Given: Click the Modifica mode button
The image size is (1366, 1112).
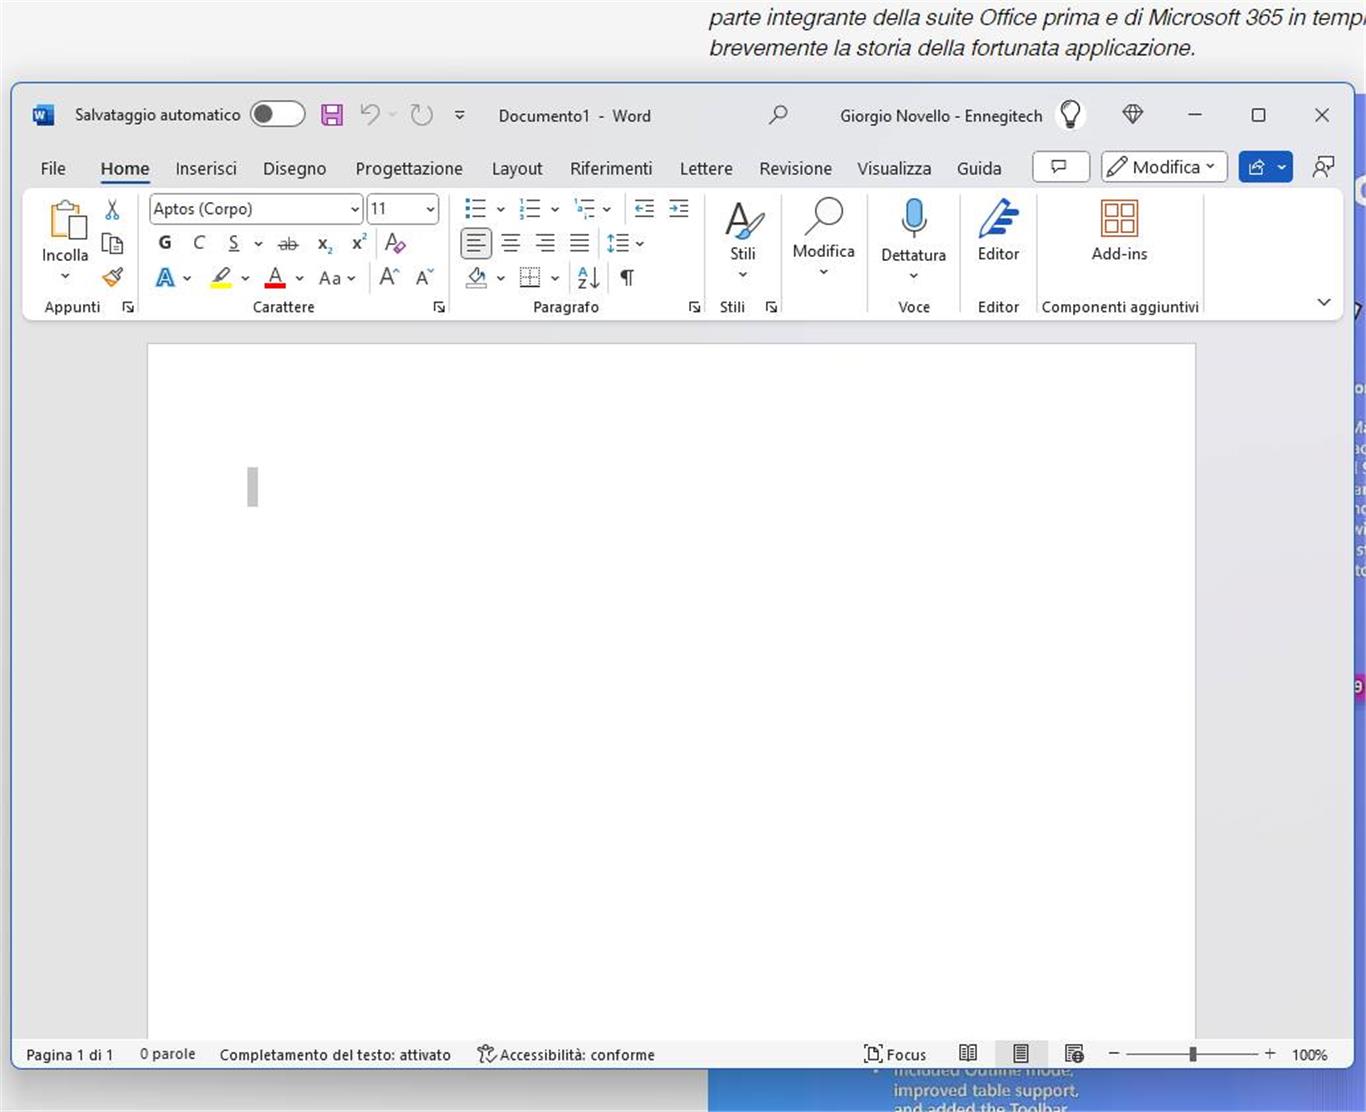Looking at the screenshot, I should click(x=1163, y=167).
